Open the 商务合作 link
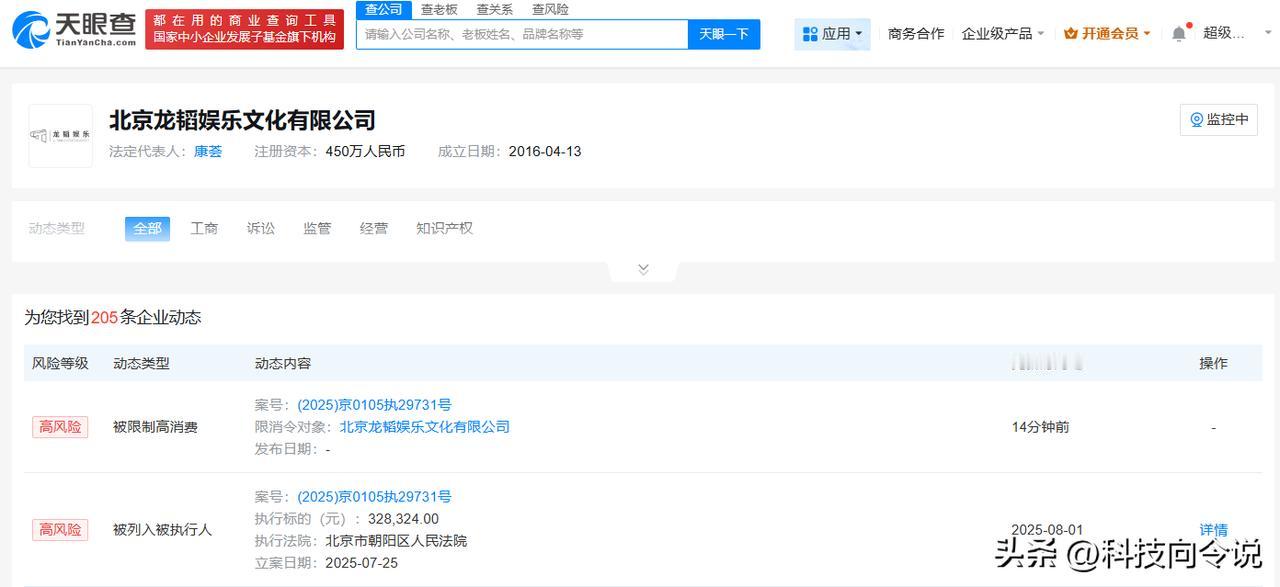 point(916,34)
